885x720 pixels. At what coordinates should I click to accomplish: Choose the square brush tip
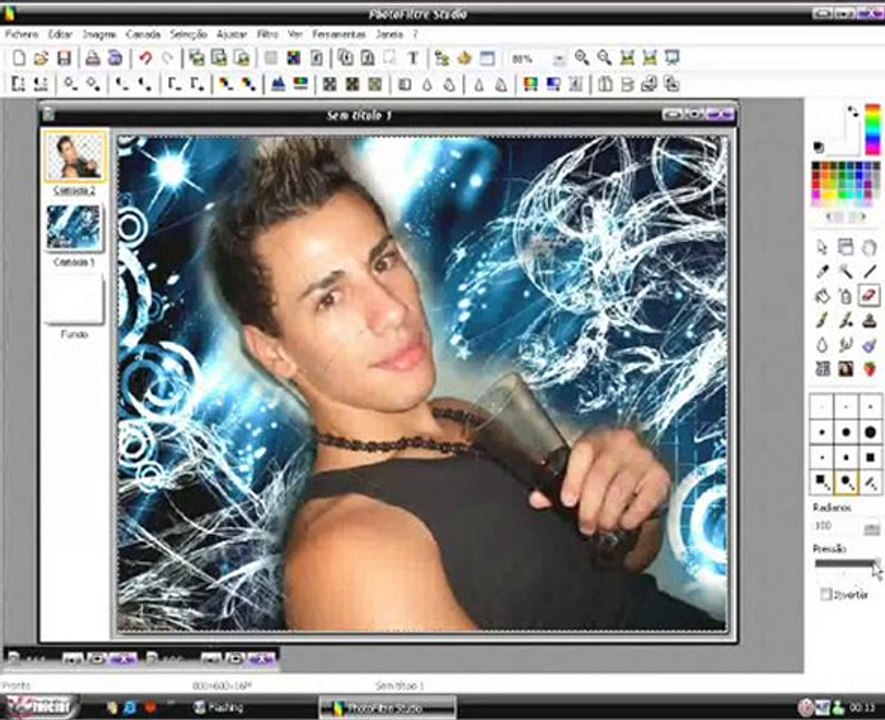870,456
